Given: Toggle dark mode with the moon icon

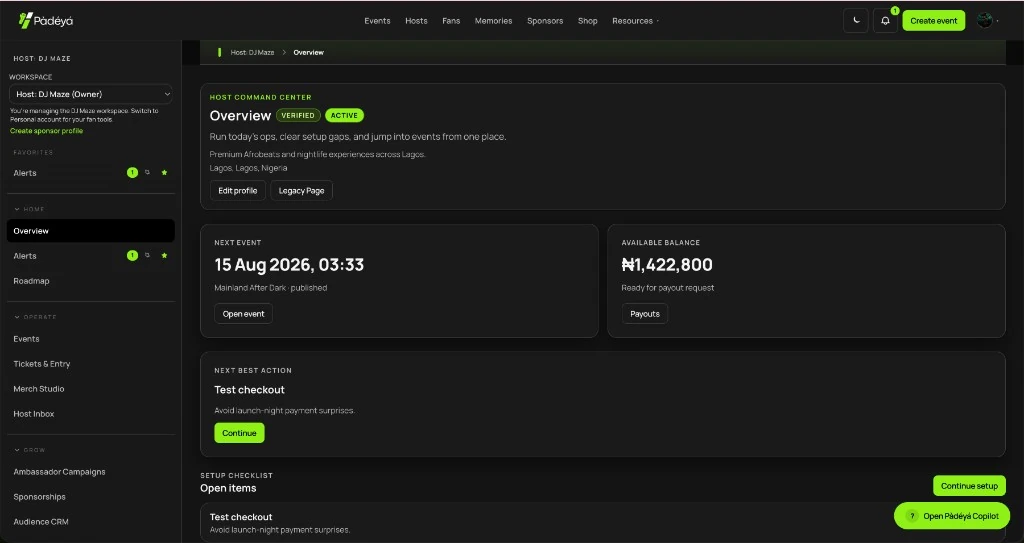Looking at the screenshot, I should [856, 20].
